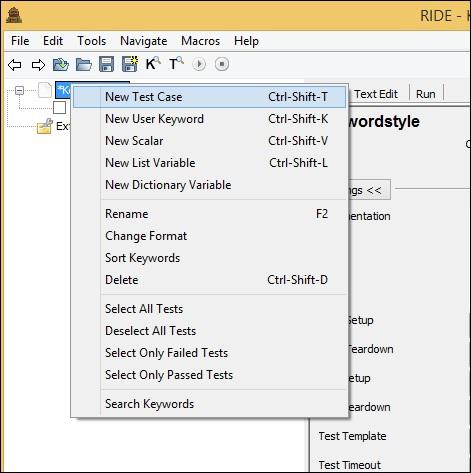The image size is (471, 473).
Task: Open the Tools menu
Action: [x=92, y=41]
